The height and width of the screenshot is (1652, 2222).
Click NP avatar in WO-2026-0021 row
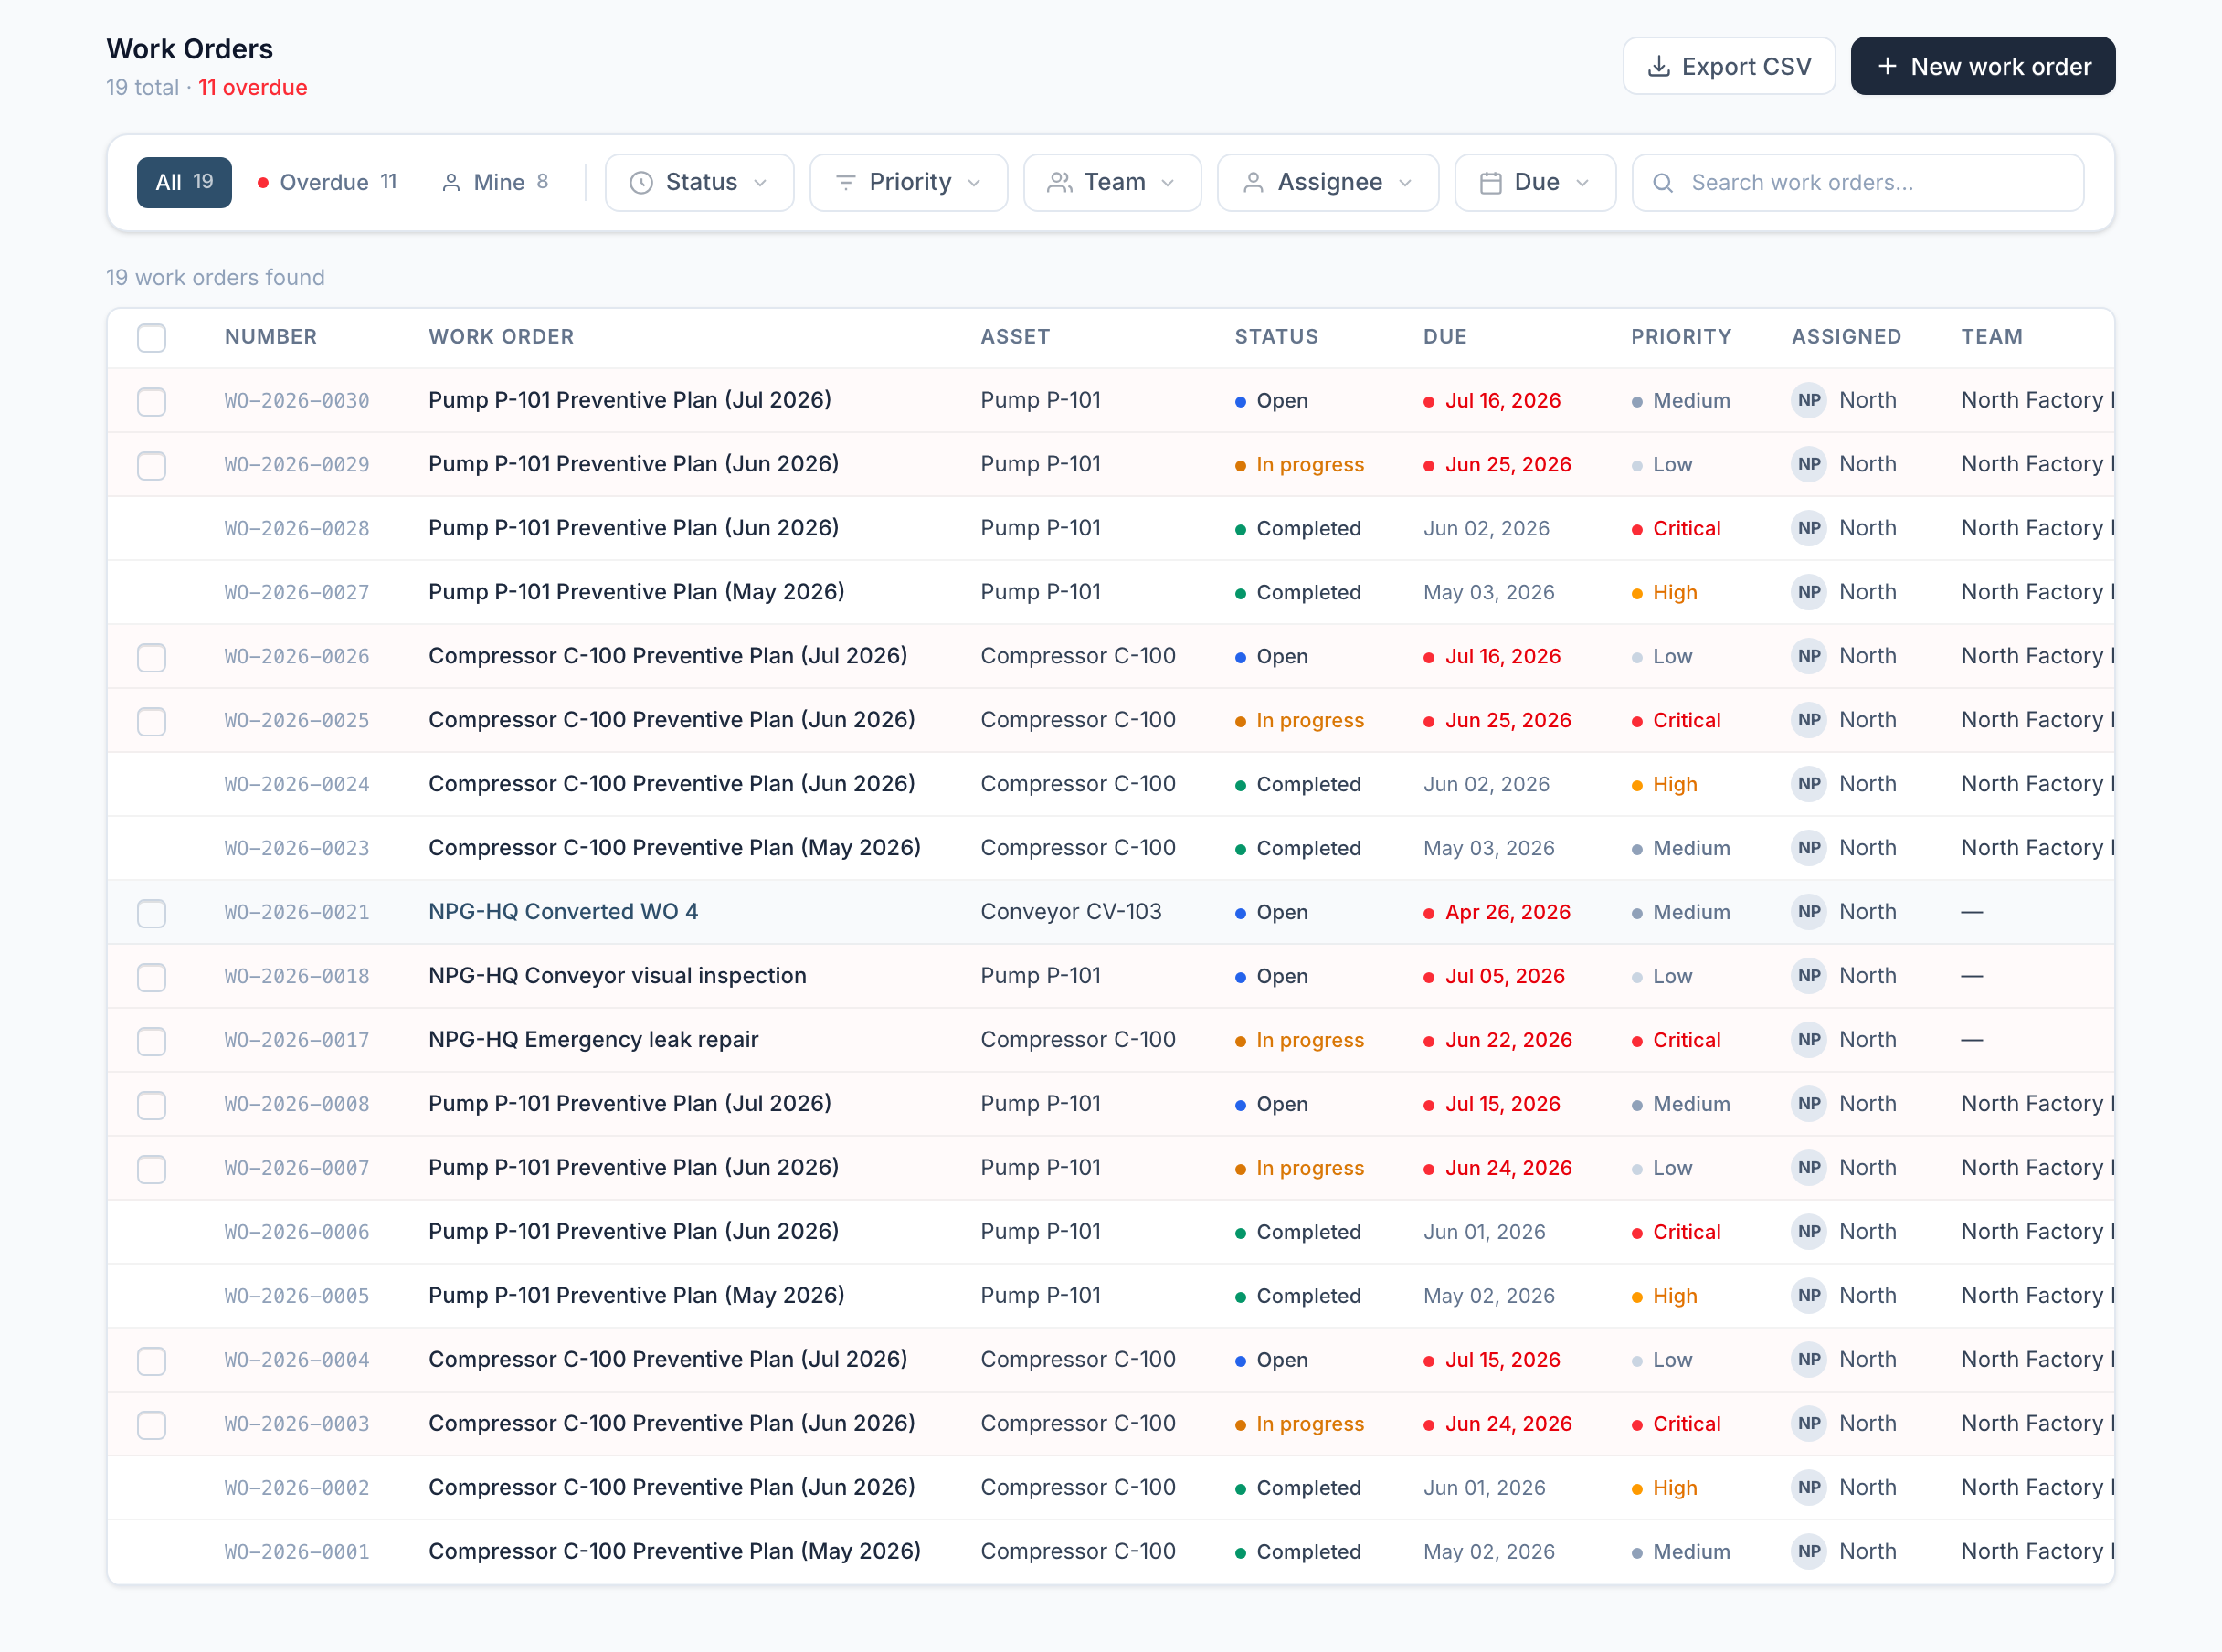1808,912
